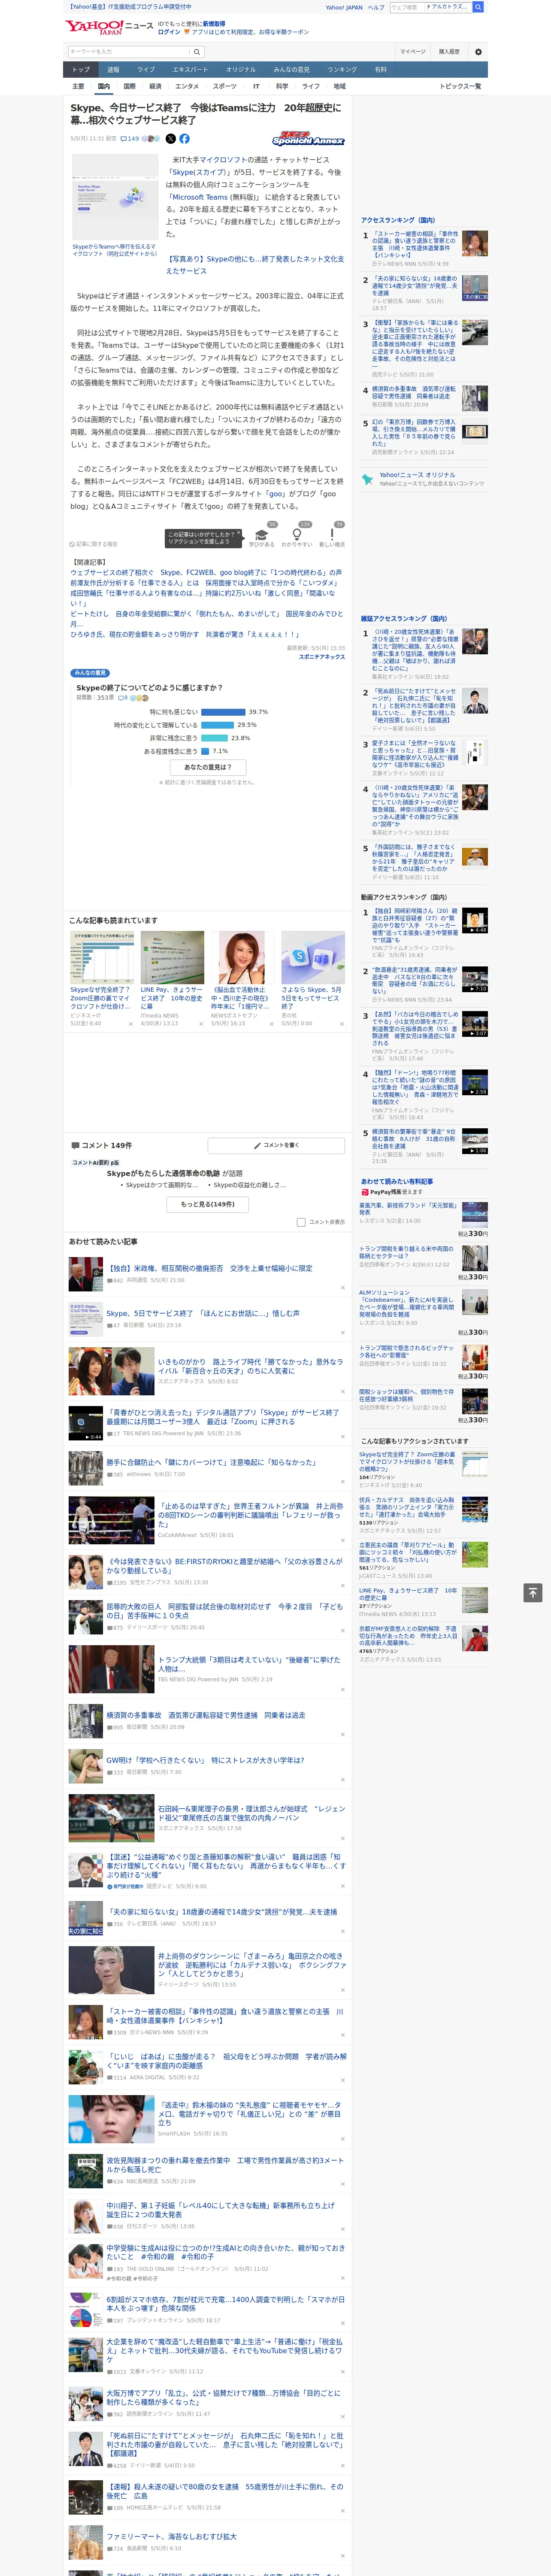
Task: Open the トピックス一覧 link
Action: [460, 86]
